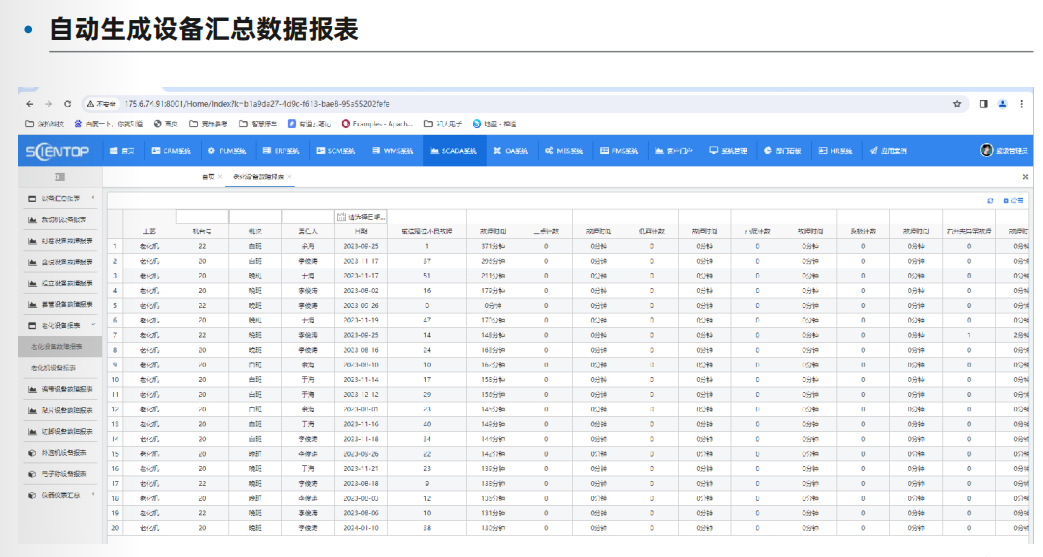Open the ERP system in the navbar
The image size is (1043, 557).
(x=282, y=151)
